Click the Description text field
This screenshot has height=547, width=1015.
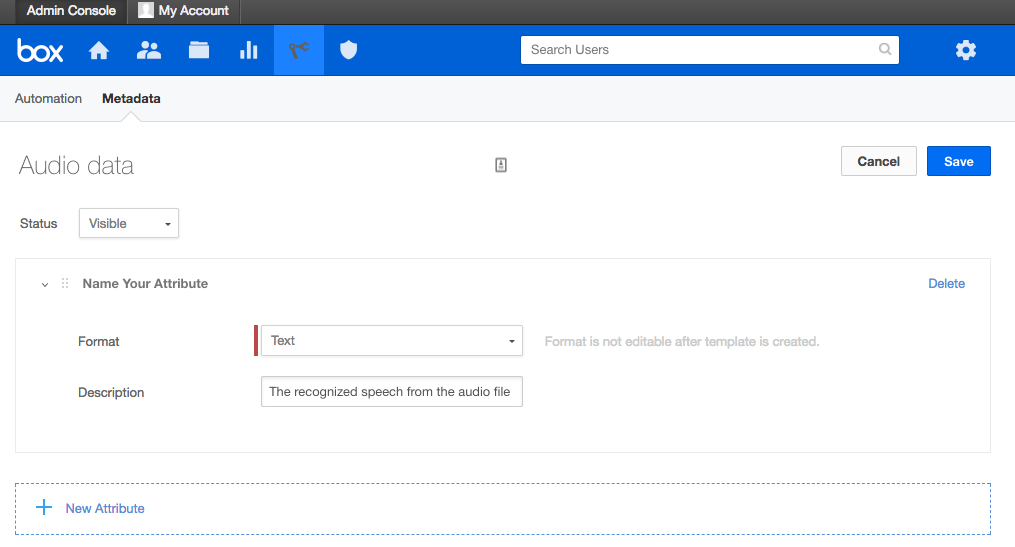(x=392, y=392)
